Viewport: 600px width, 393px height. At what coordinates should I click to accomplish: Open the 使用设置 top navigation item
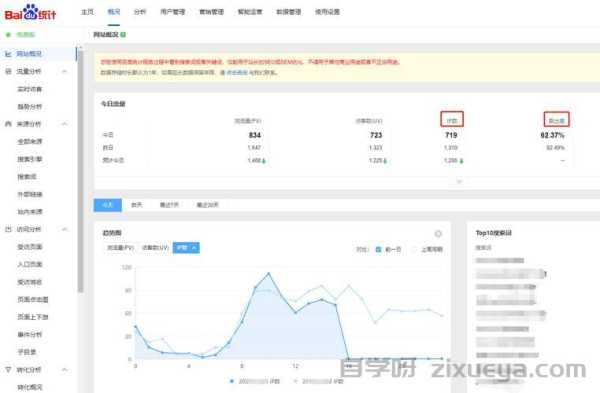(327, 12)
